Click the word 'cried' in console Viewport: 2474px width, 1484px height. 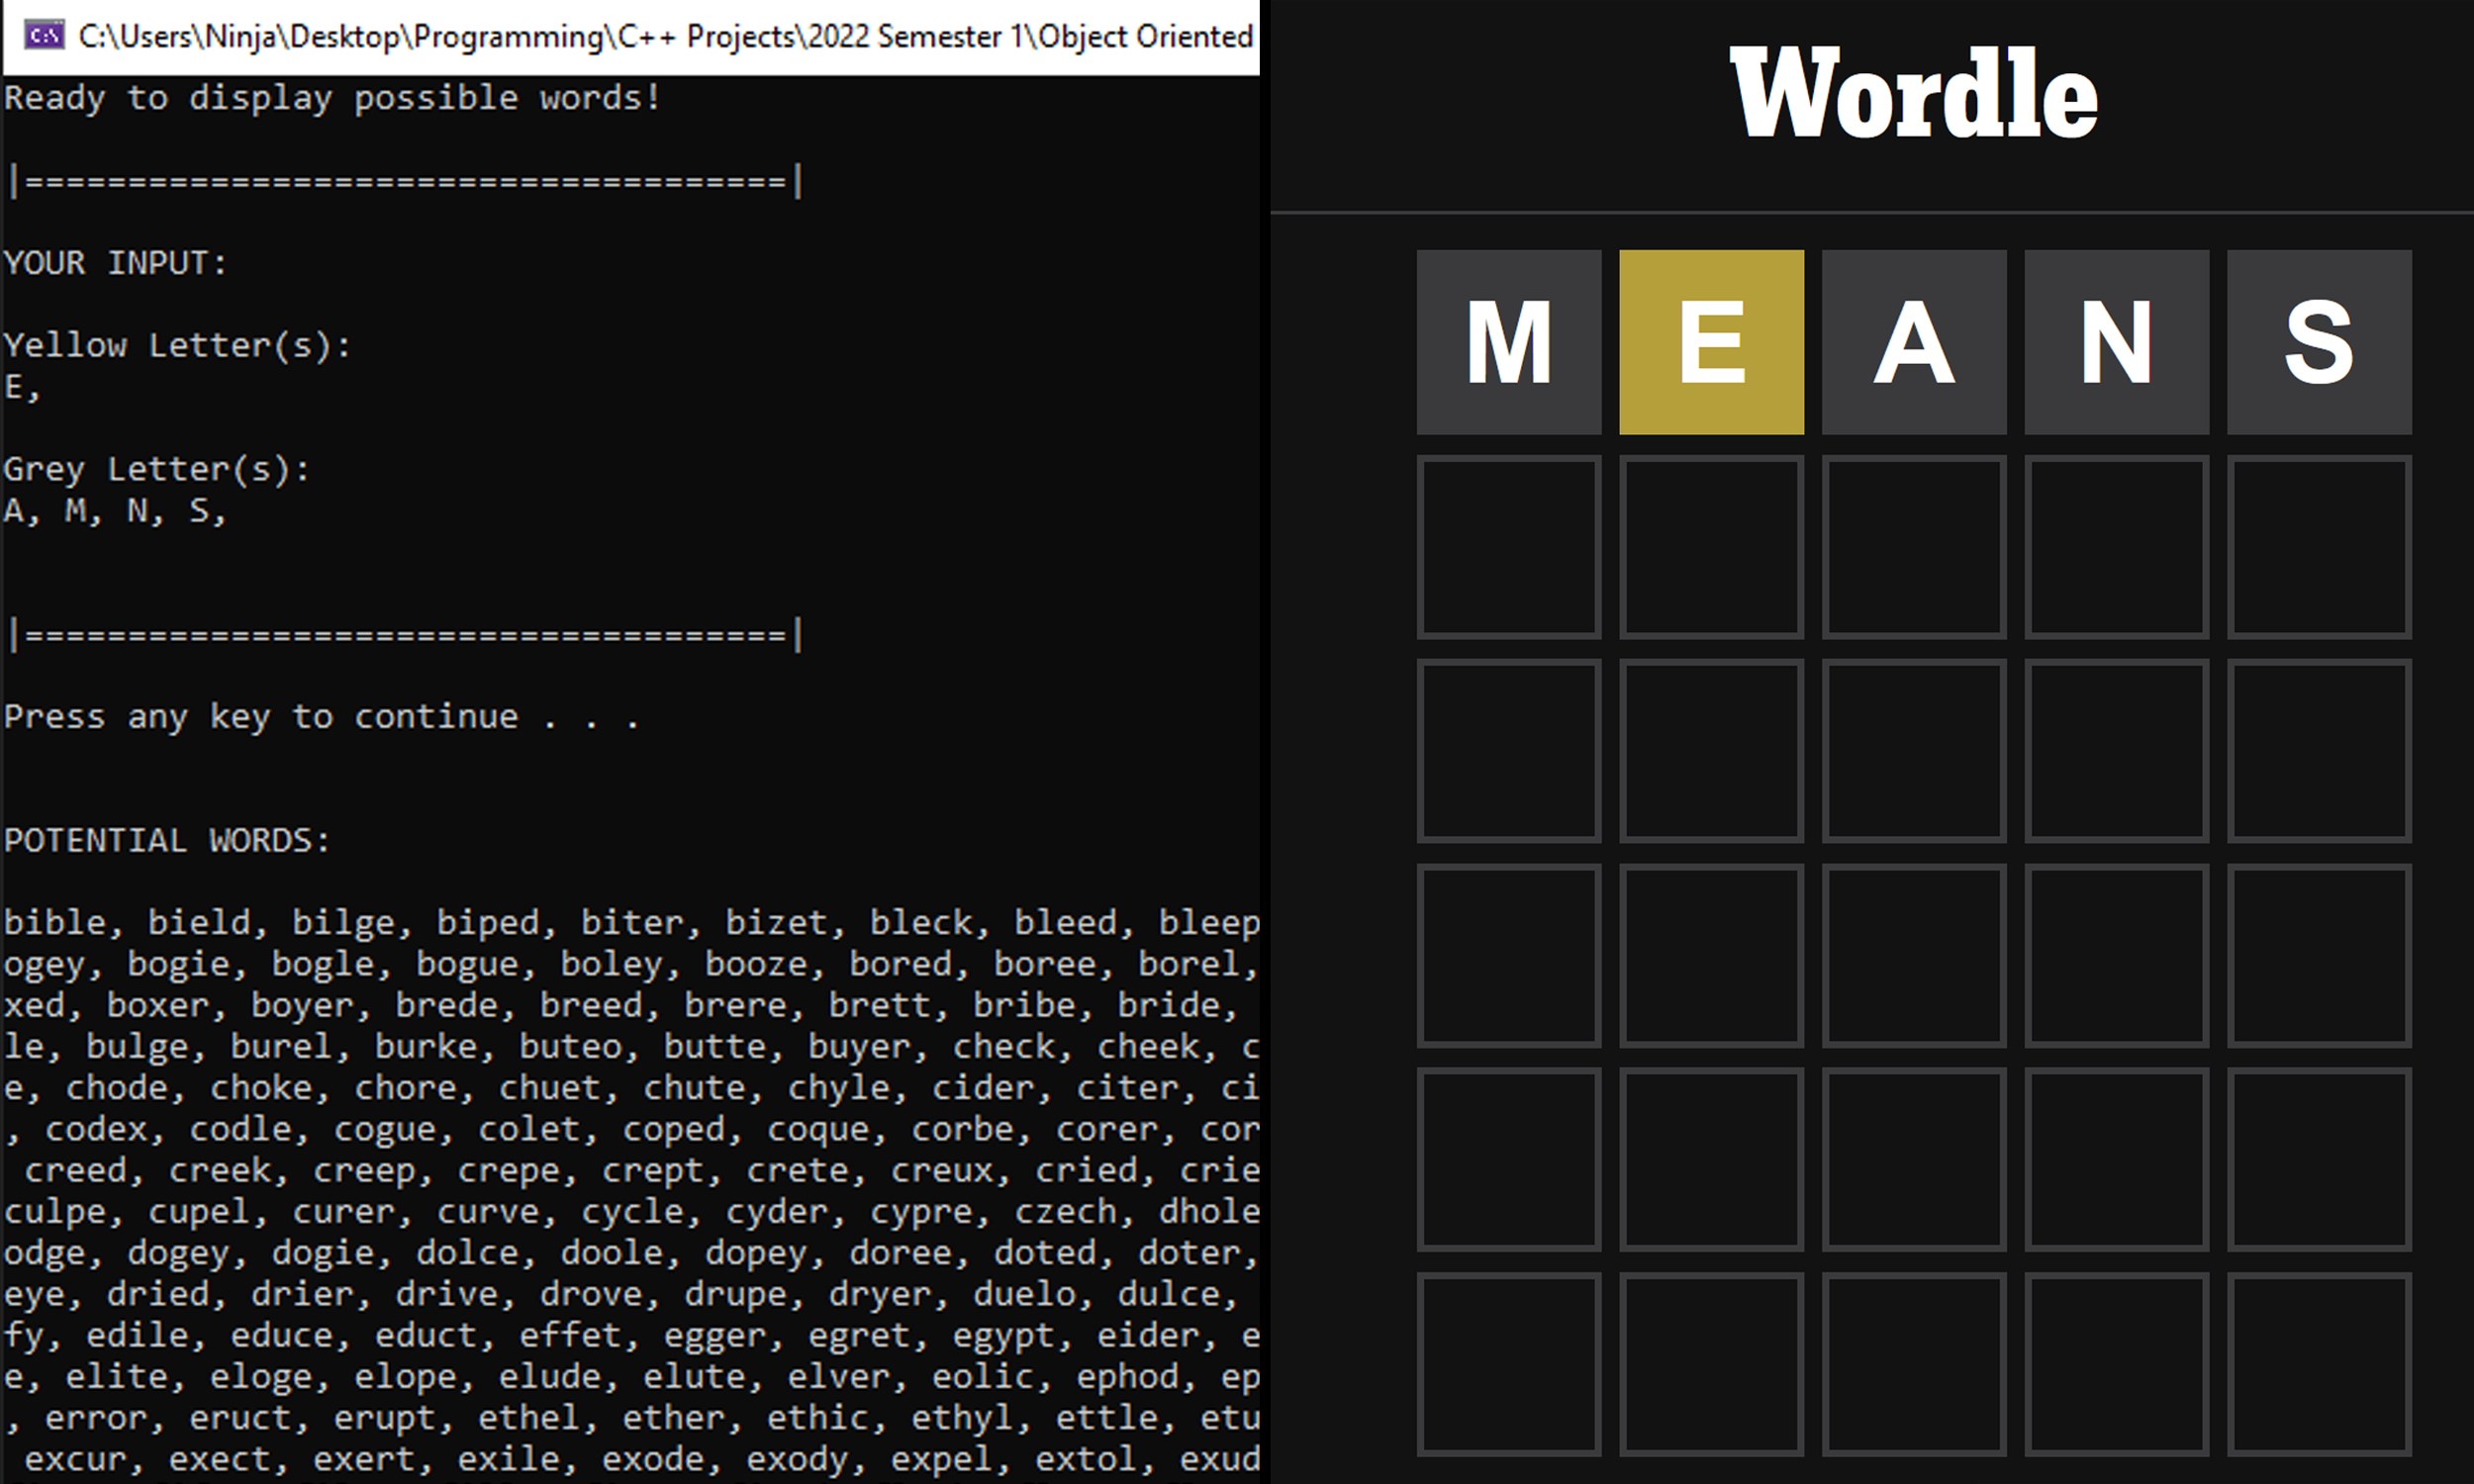tap(1086, 1170)
